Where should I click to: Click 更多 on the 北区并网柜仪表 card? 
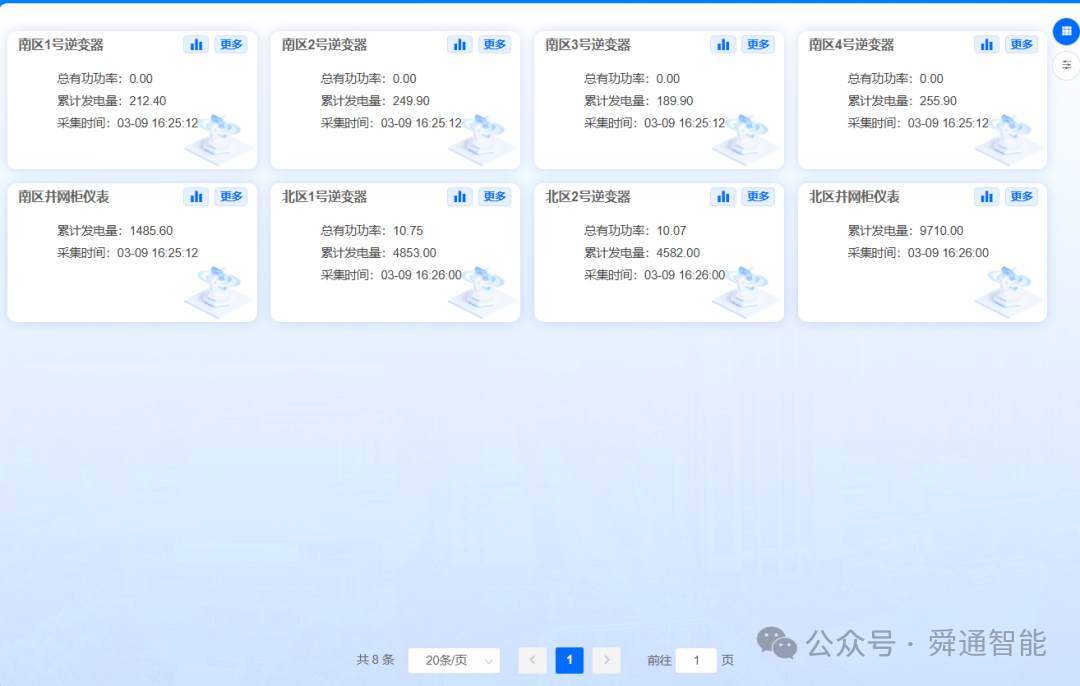[x=1021, y=196]
